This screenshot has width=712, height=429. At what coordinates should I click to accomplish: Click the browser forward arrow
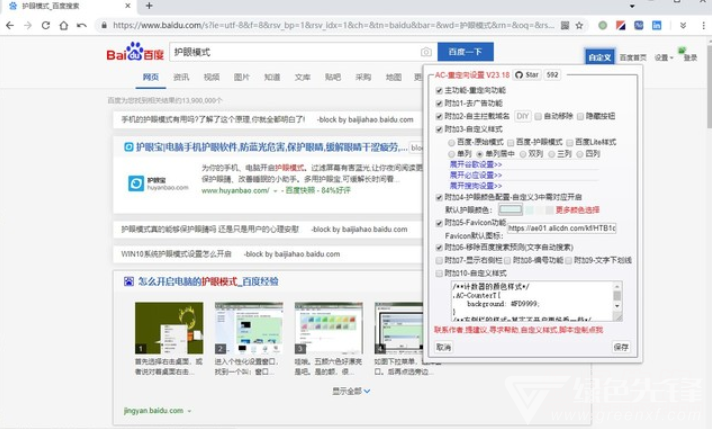click(28, 25)
